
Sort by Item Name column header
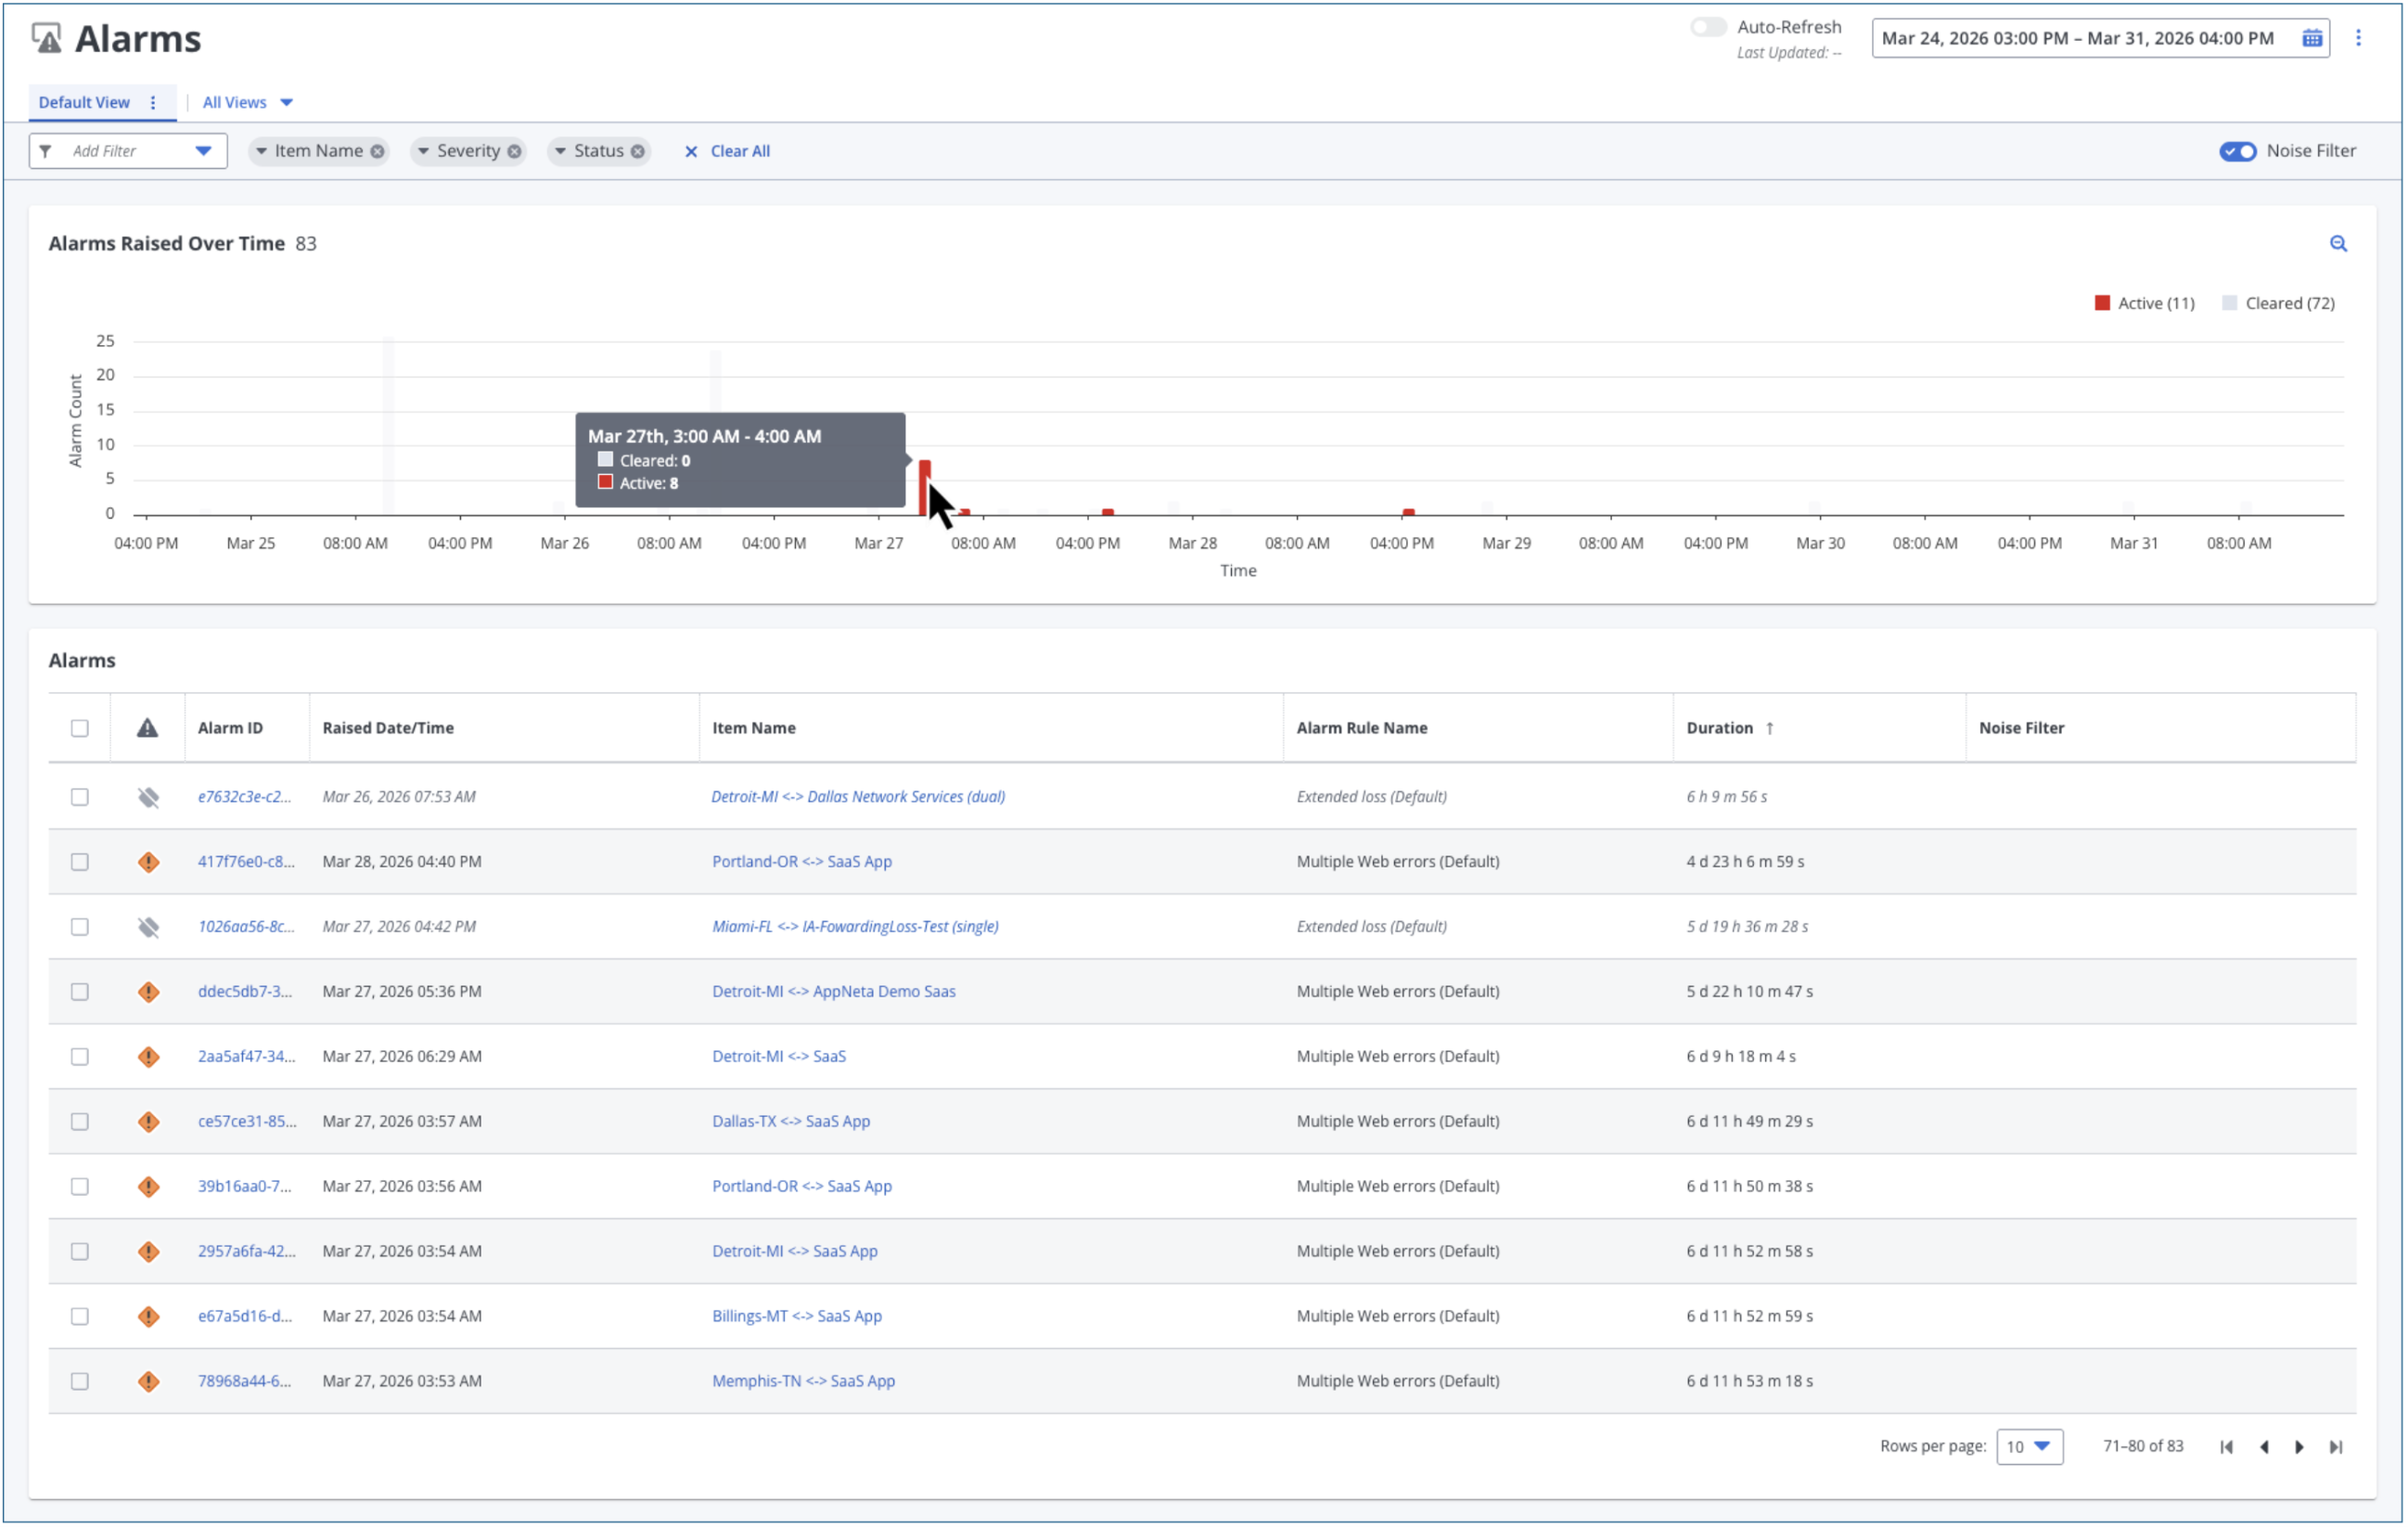(754, 728)
